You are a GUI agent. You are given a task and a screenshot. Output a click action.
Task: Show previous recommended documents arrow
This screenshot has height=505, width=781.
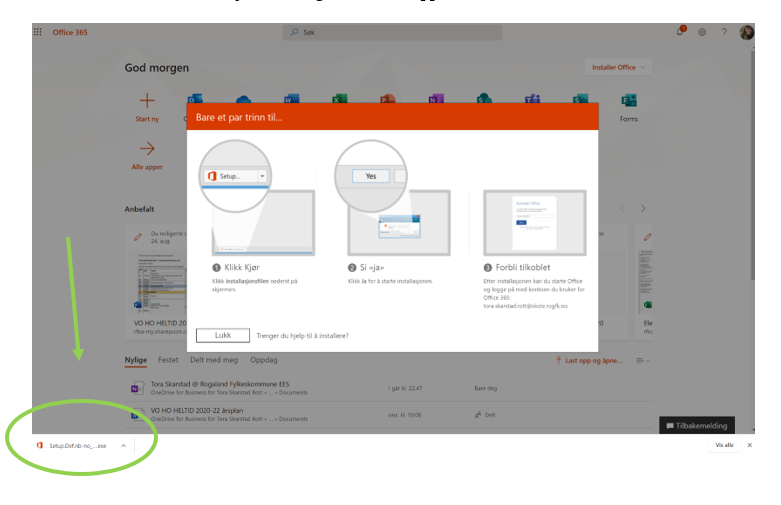(622, 208)
